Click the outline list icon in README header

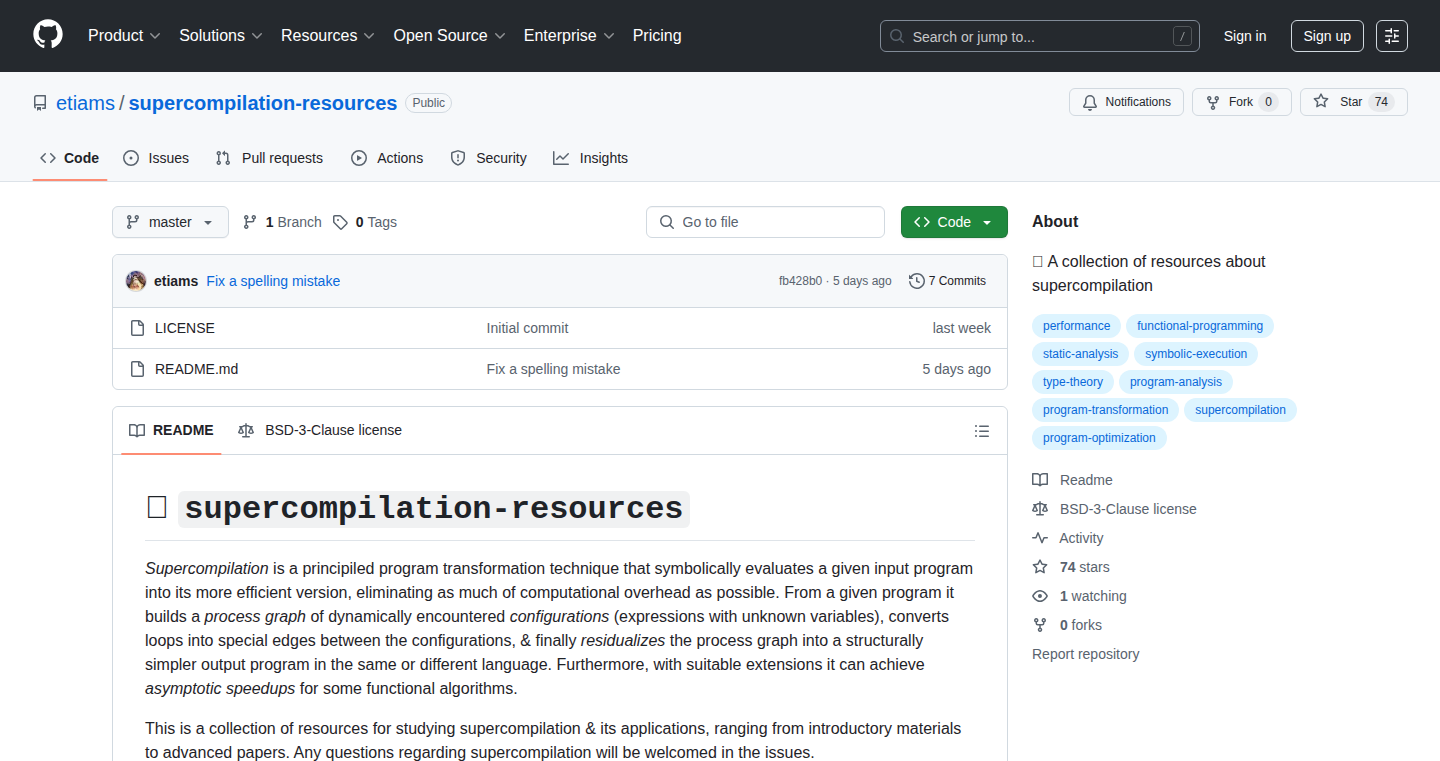[x=982, y=431]
